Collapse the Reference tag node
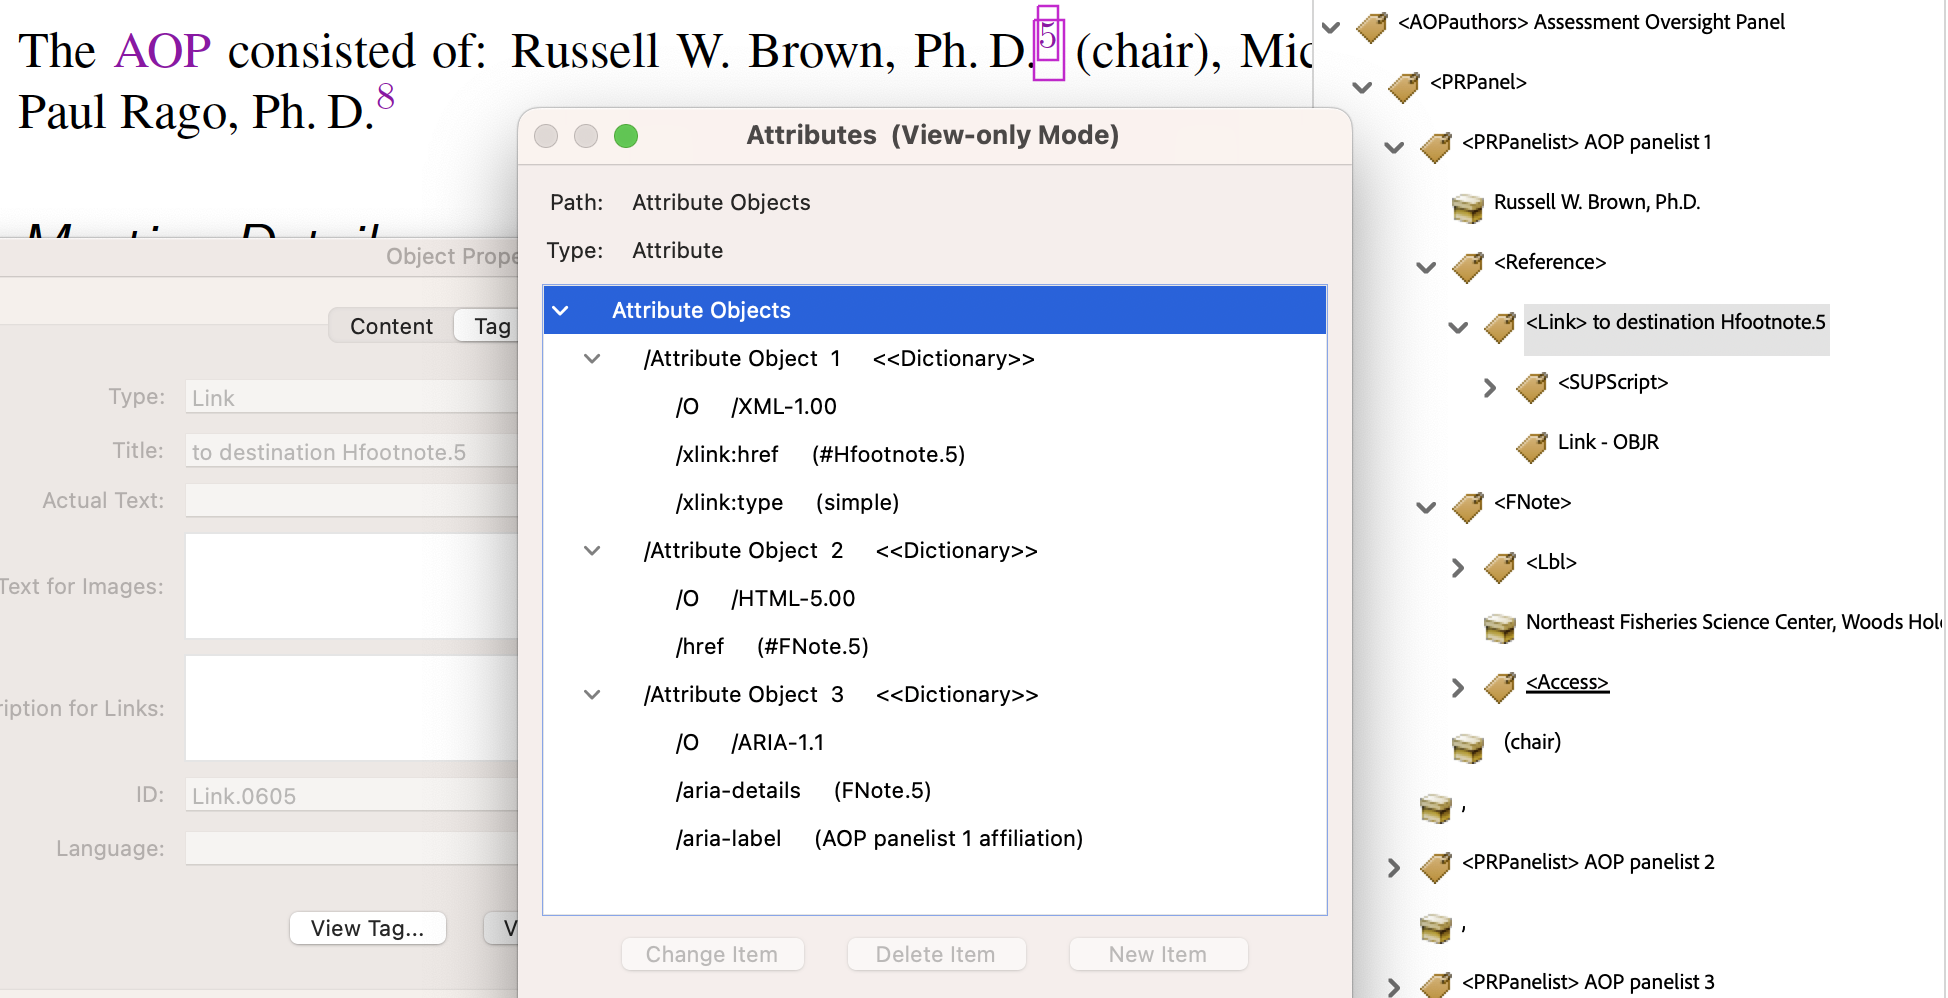This screenshot has height=998, width=1948. [x=1426, y=267]
